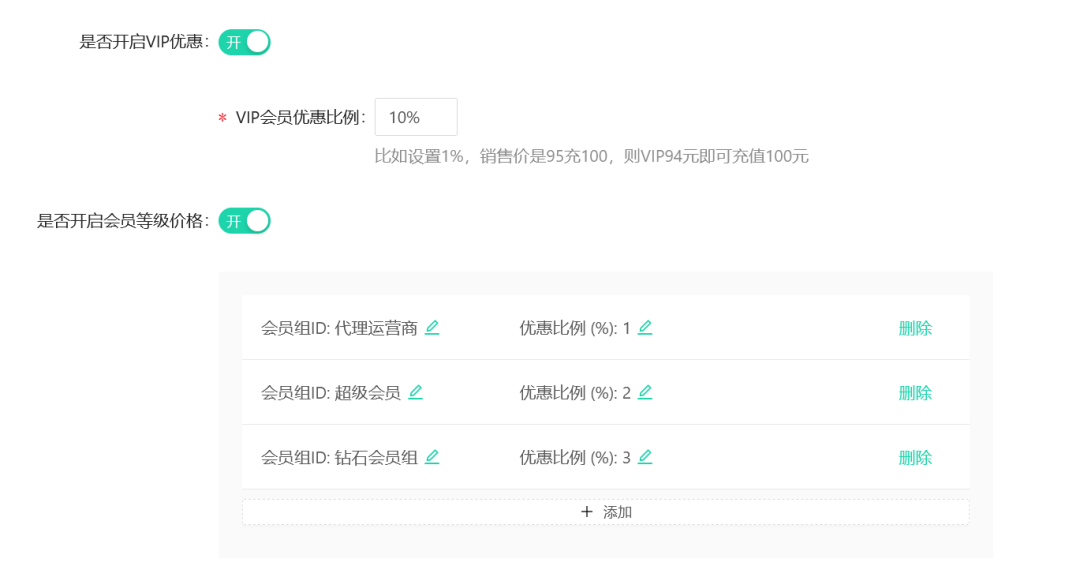Edit member group 代理运营商 pencil icon

(x=432, y=328)
